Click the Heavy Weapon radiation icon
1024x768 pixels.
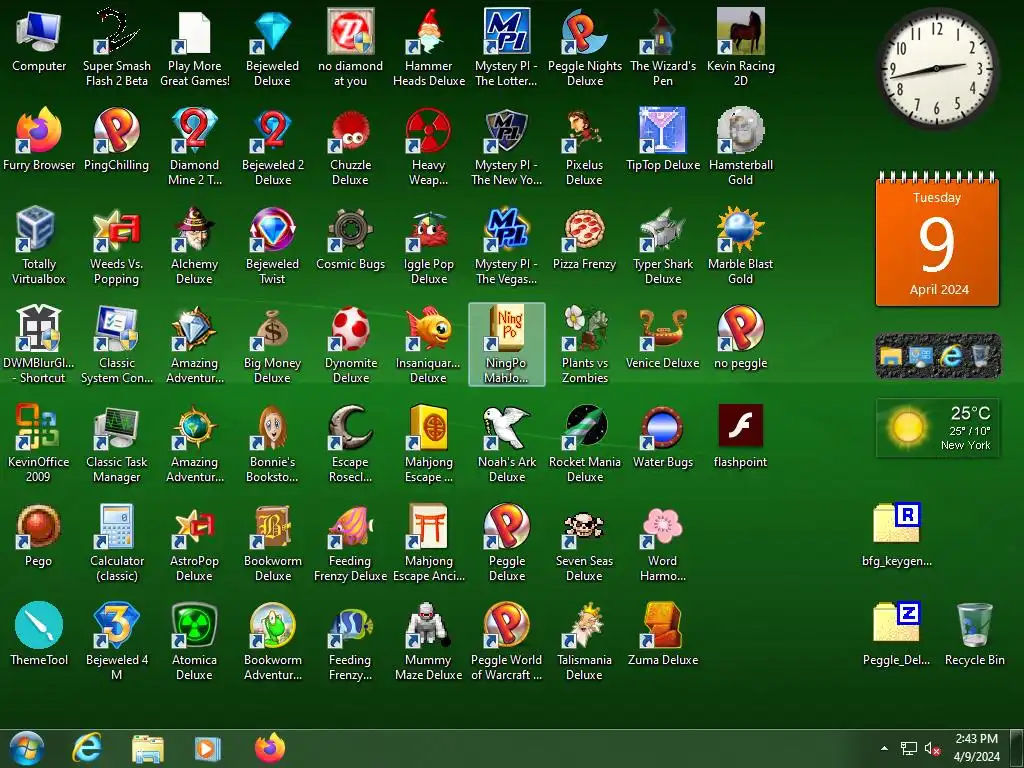428,131
